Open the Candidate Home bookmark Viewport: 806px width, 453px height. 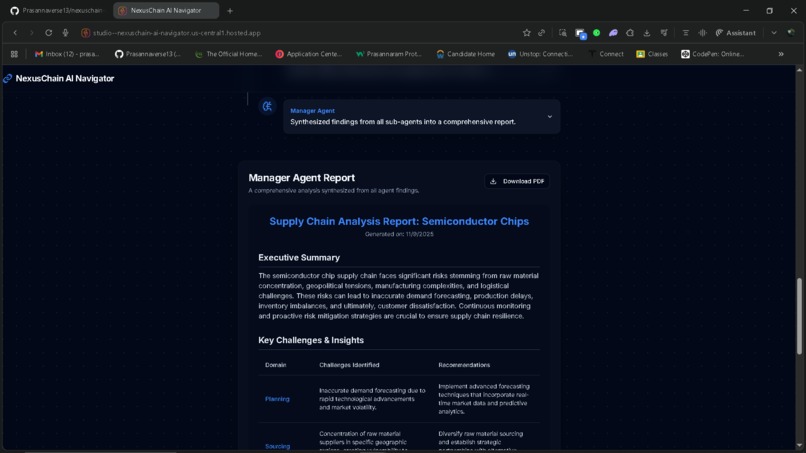click(466, 54)
